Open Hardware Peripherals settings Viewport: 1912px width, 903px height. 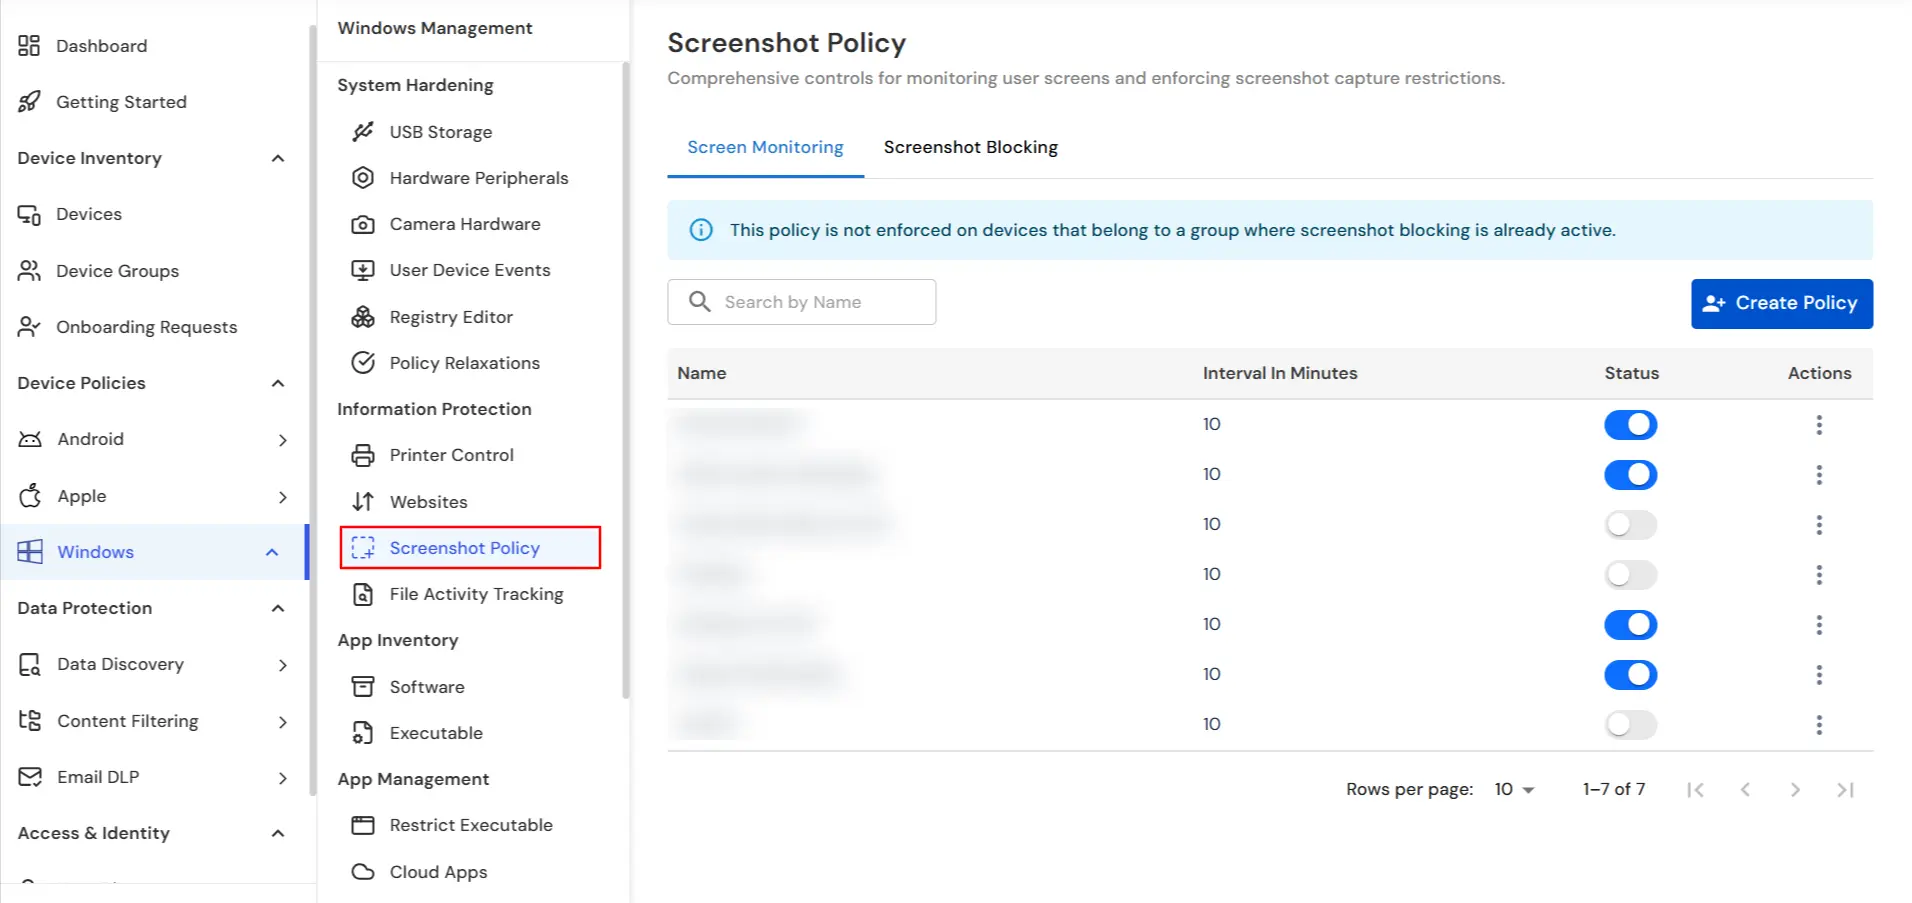(478, 177)
